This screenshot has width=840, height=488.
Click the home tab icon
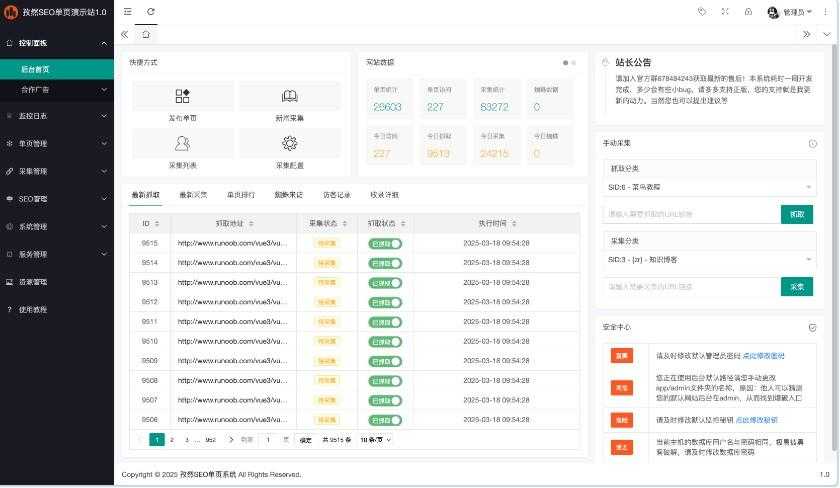146,34
